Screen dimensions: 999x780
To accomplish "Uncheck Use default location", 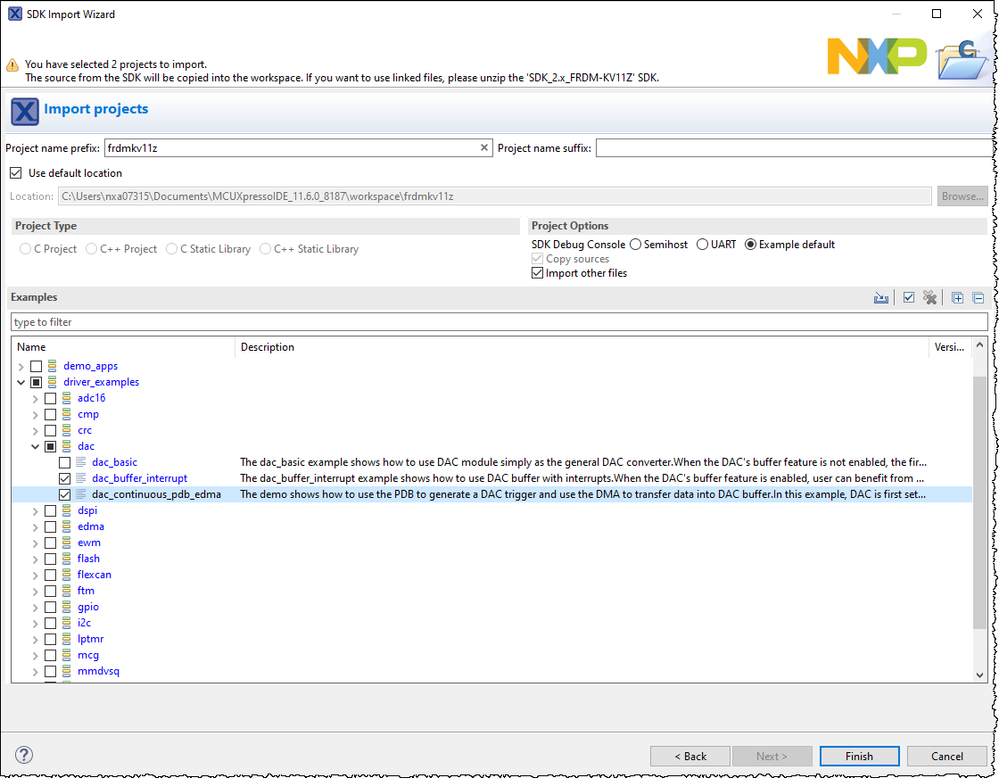I will click(16, 173).
